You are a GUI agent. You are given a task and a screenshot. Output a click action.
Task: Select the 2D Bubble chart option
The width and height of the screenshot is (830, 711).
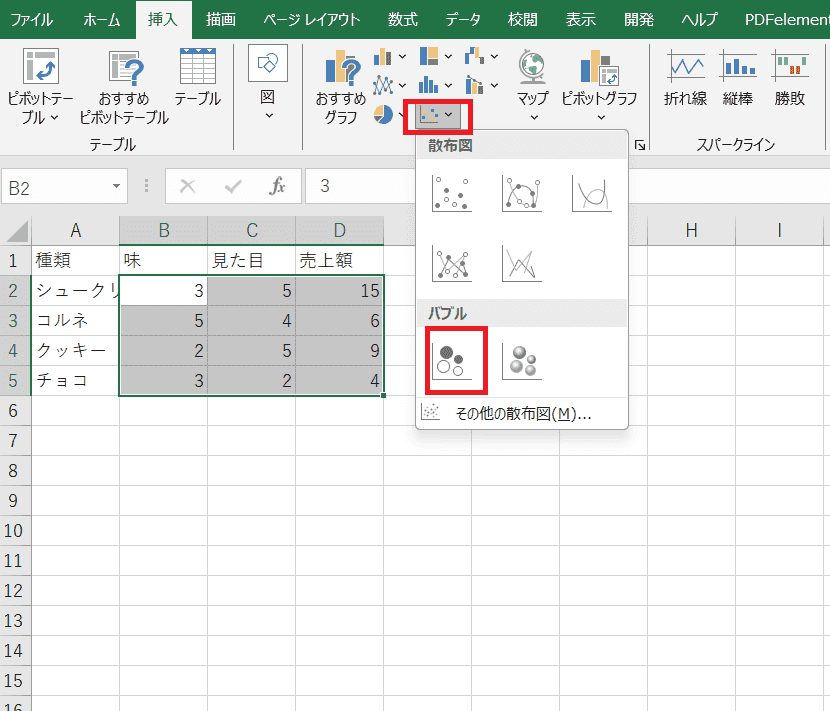click(451, 360)
